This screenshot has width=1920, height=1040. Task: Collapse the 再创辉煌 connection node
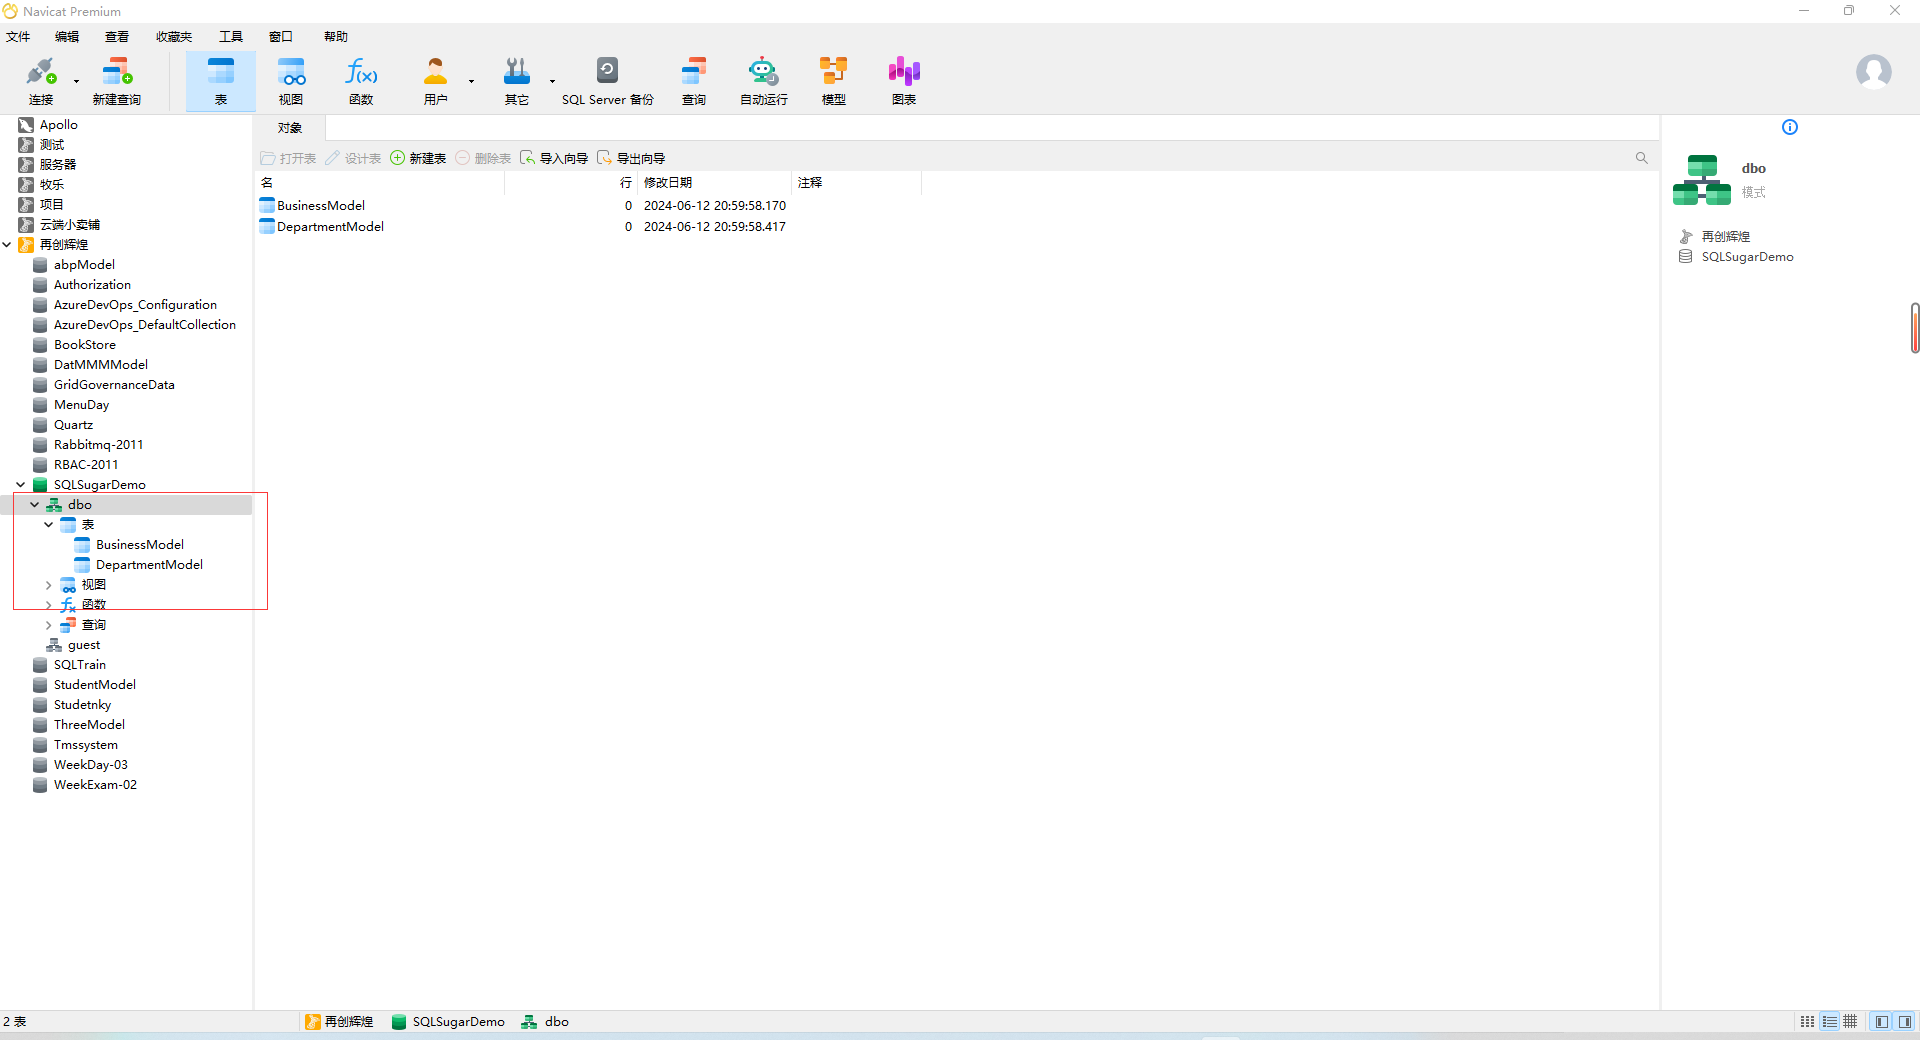(x=7, y=244)
